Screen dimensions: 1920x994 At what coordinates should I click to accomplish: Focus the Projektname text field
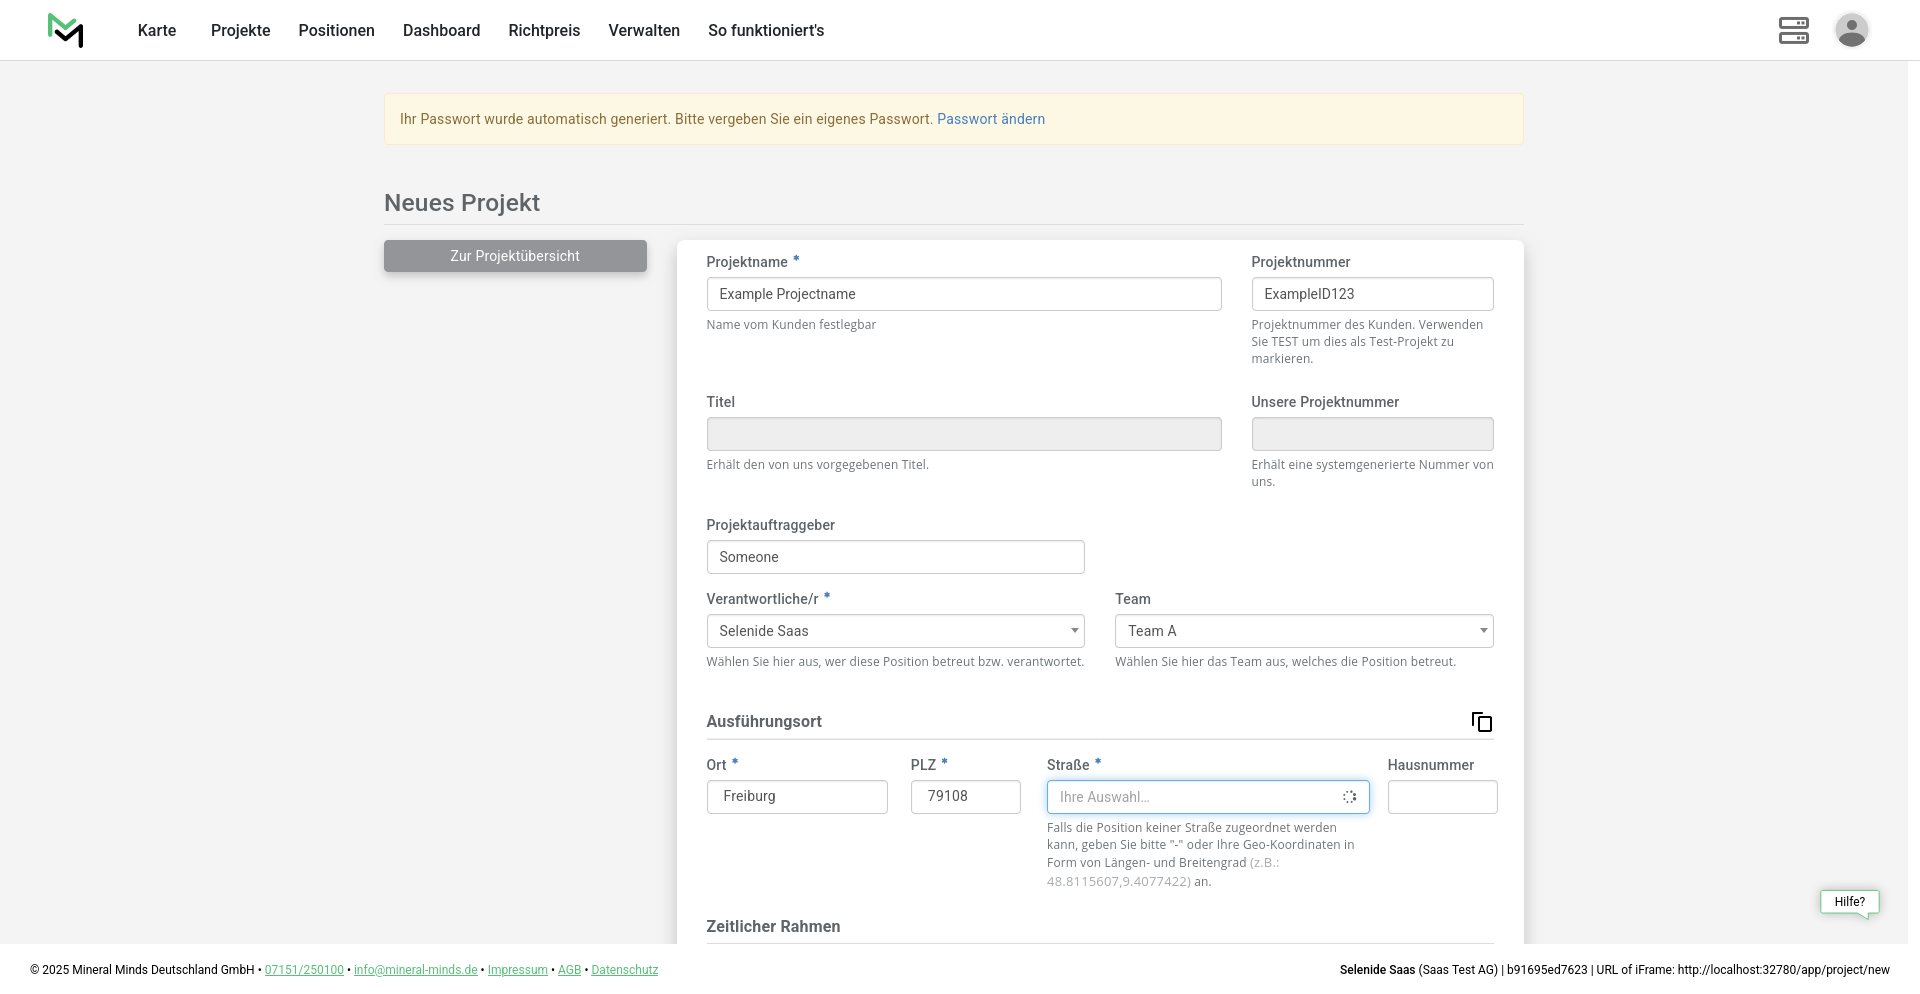click(x=963, y=294)
